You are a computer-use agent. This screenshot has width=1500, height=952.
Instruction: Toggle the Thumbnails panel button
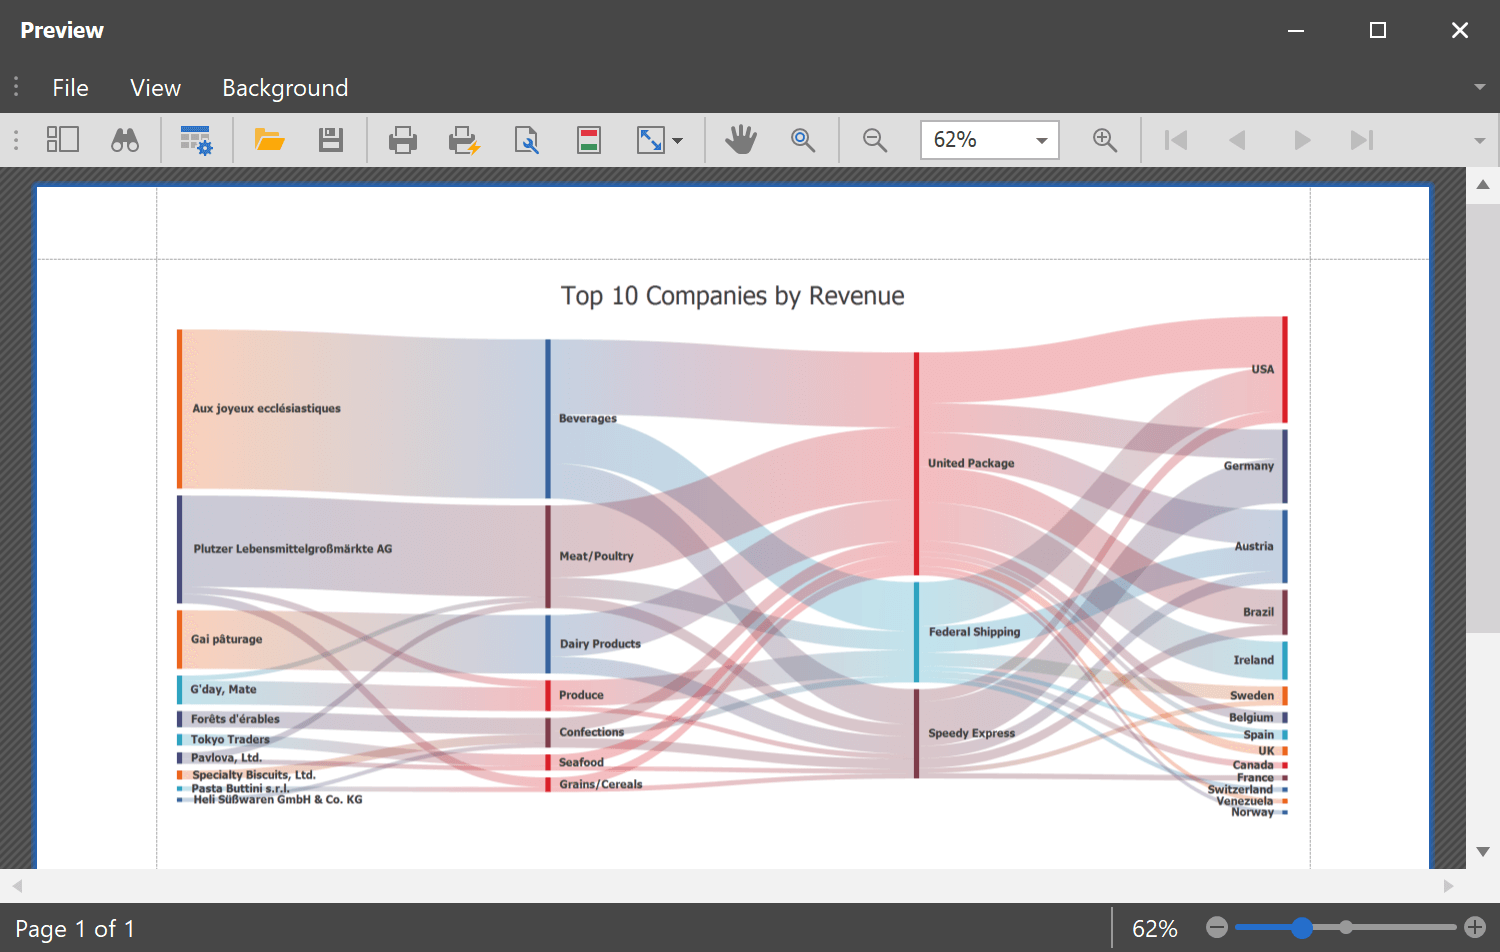click(x=63, y=140)
